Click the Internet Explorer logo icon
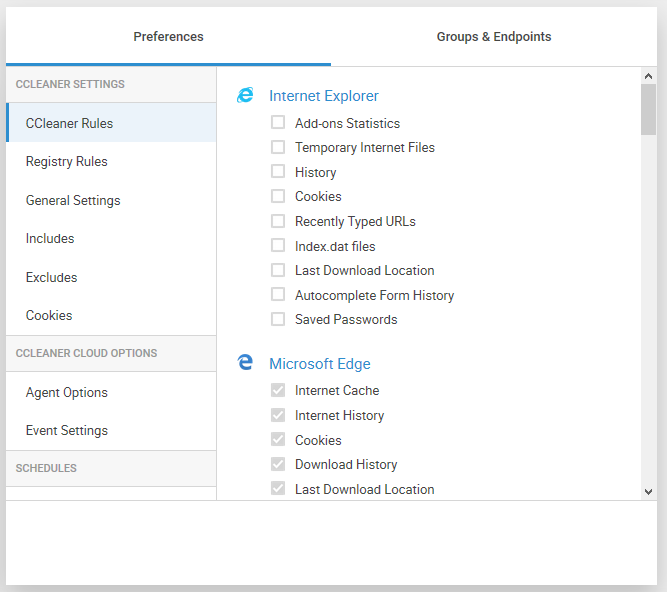The width and height of the screenshot is (667, 592). (245, 96)
